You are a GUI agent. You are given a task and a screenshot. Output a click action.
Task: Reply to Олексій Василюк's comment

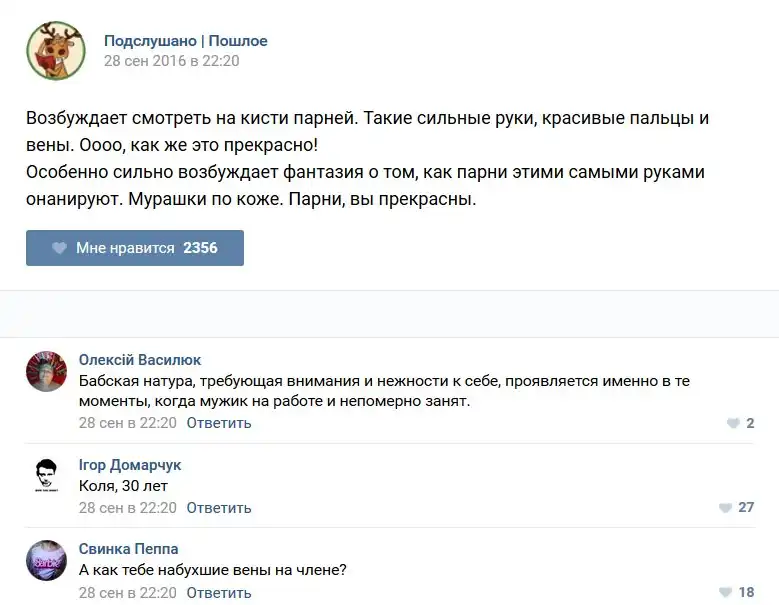[x=219, y=423]
